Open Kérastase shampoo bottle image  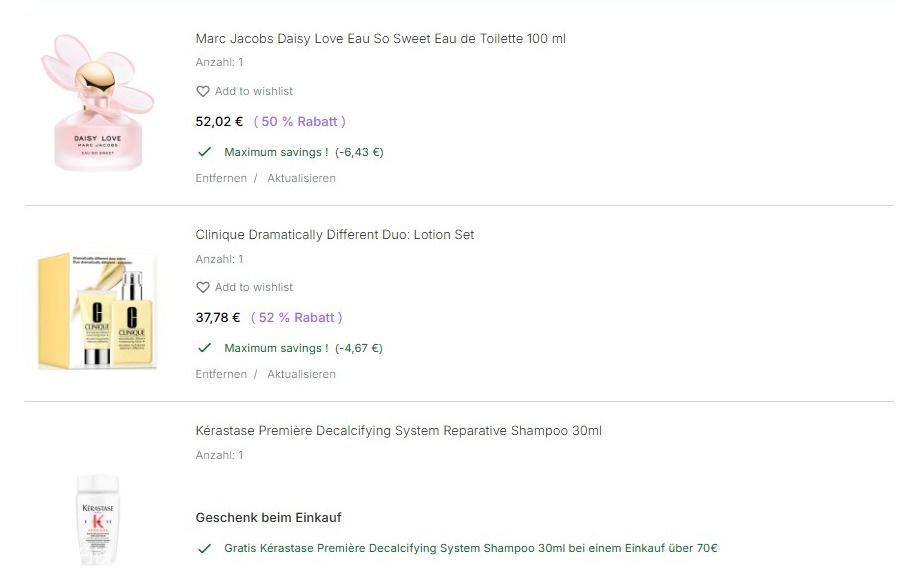[98, 520]
